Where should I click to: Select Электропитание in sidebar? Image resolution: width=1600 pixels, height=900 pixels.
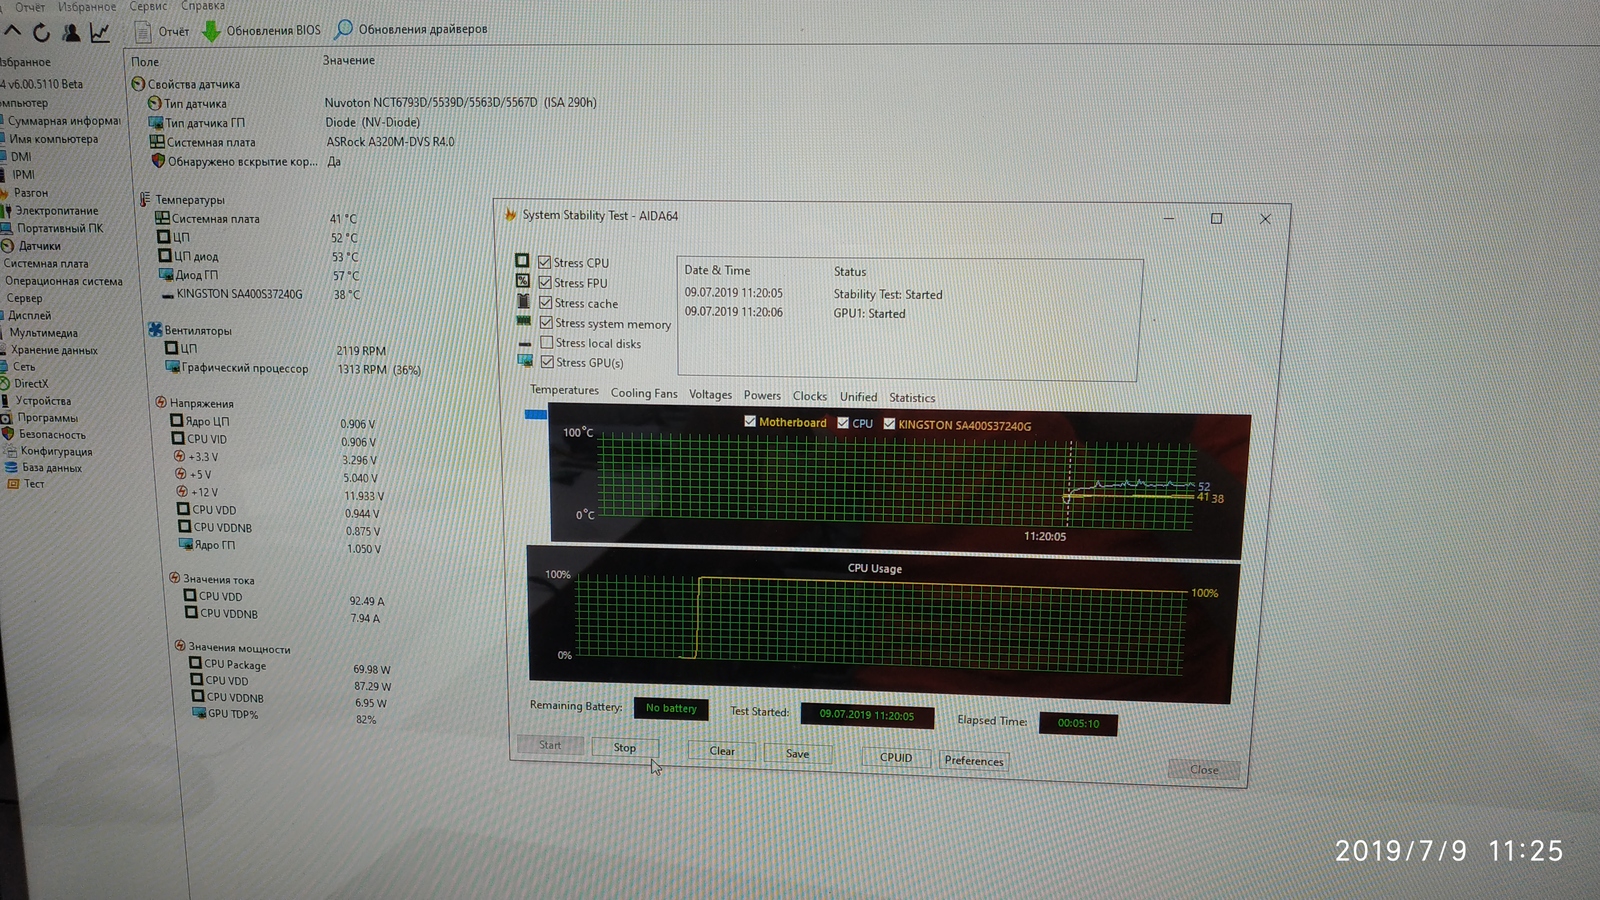(x=50, y=210)
